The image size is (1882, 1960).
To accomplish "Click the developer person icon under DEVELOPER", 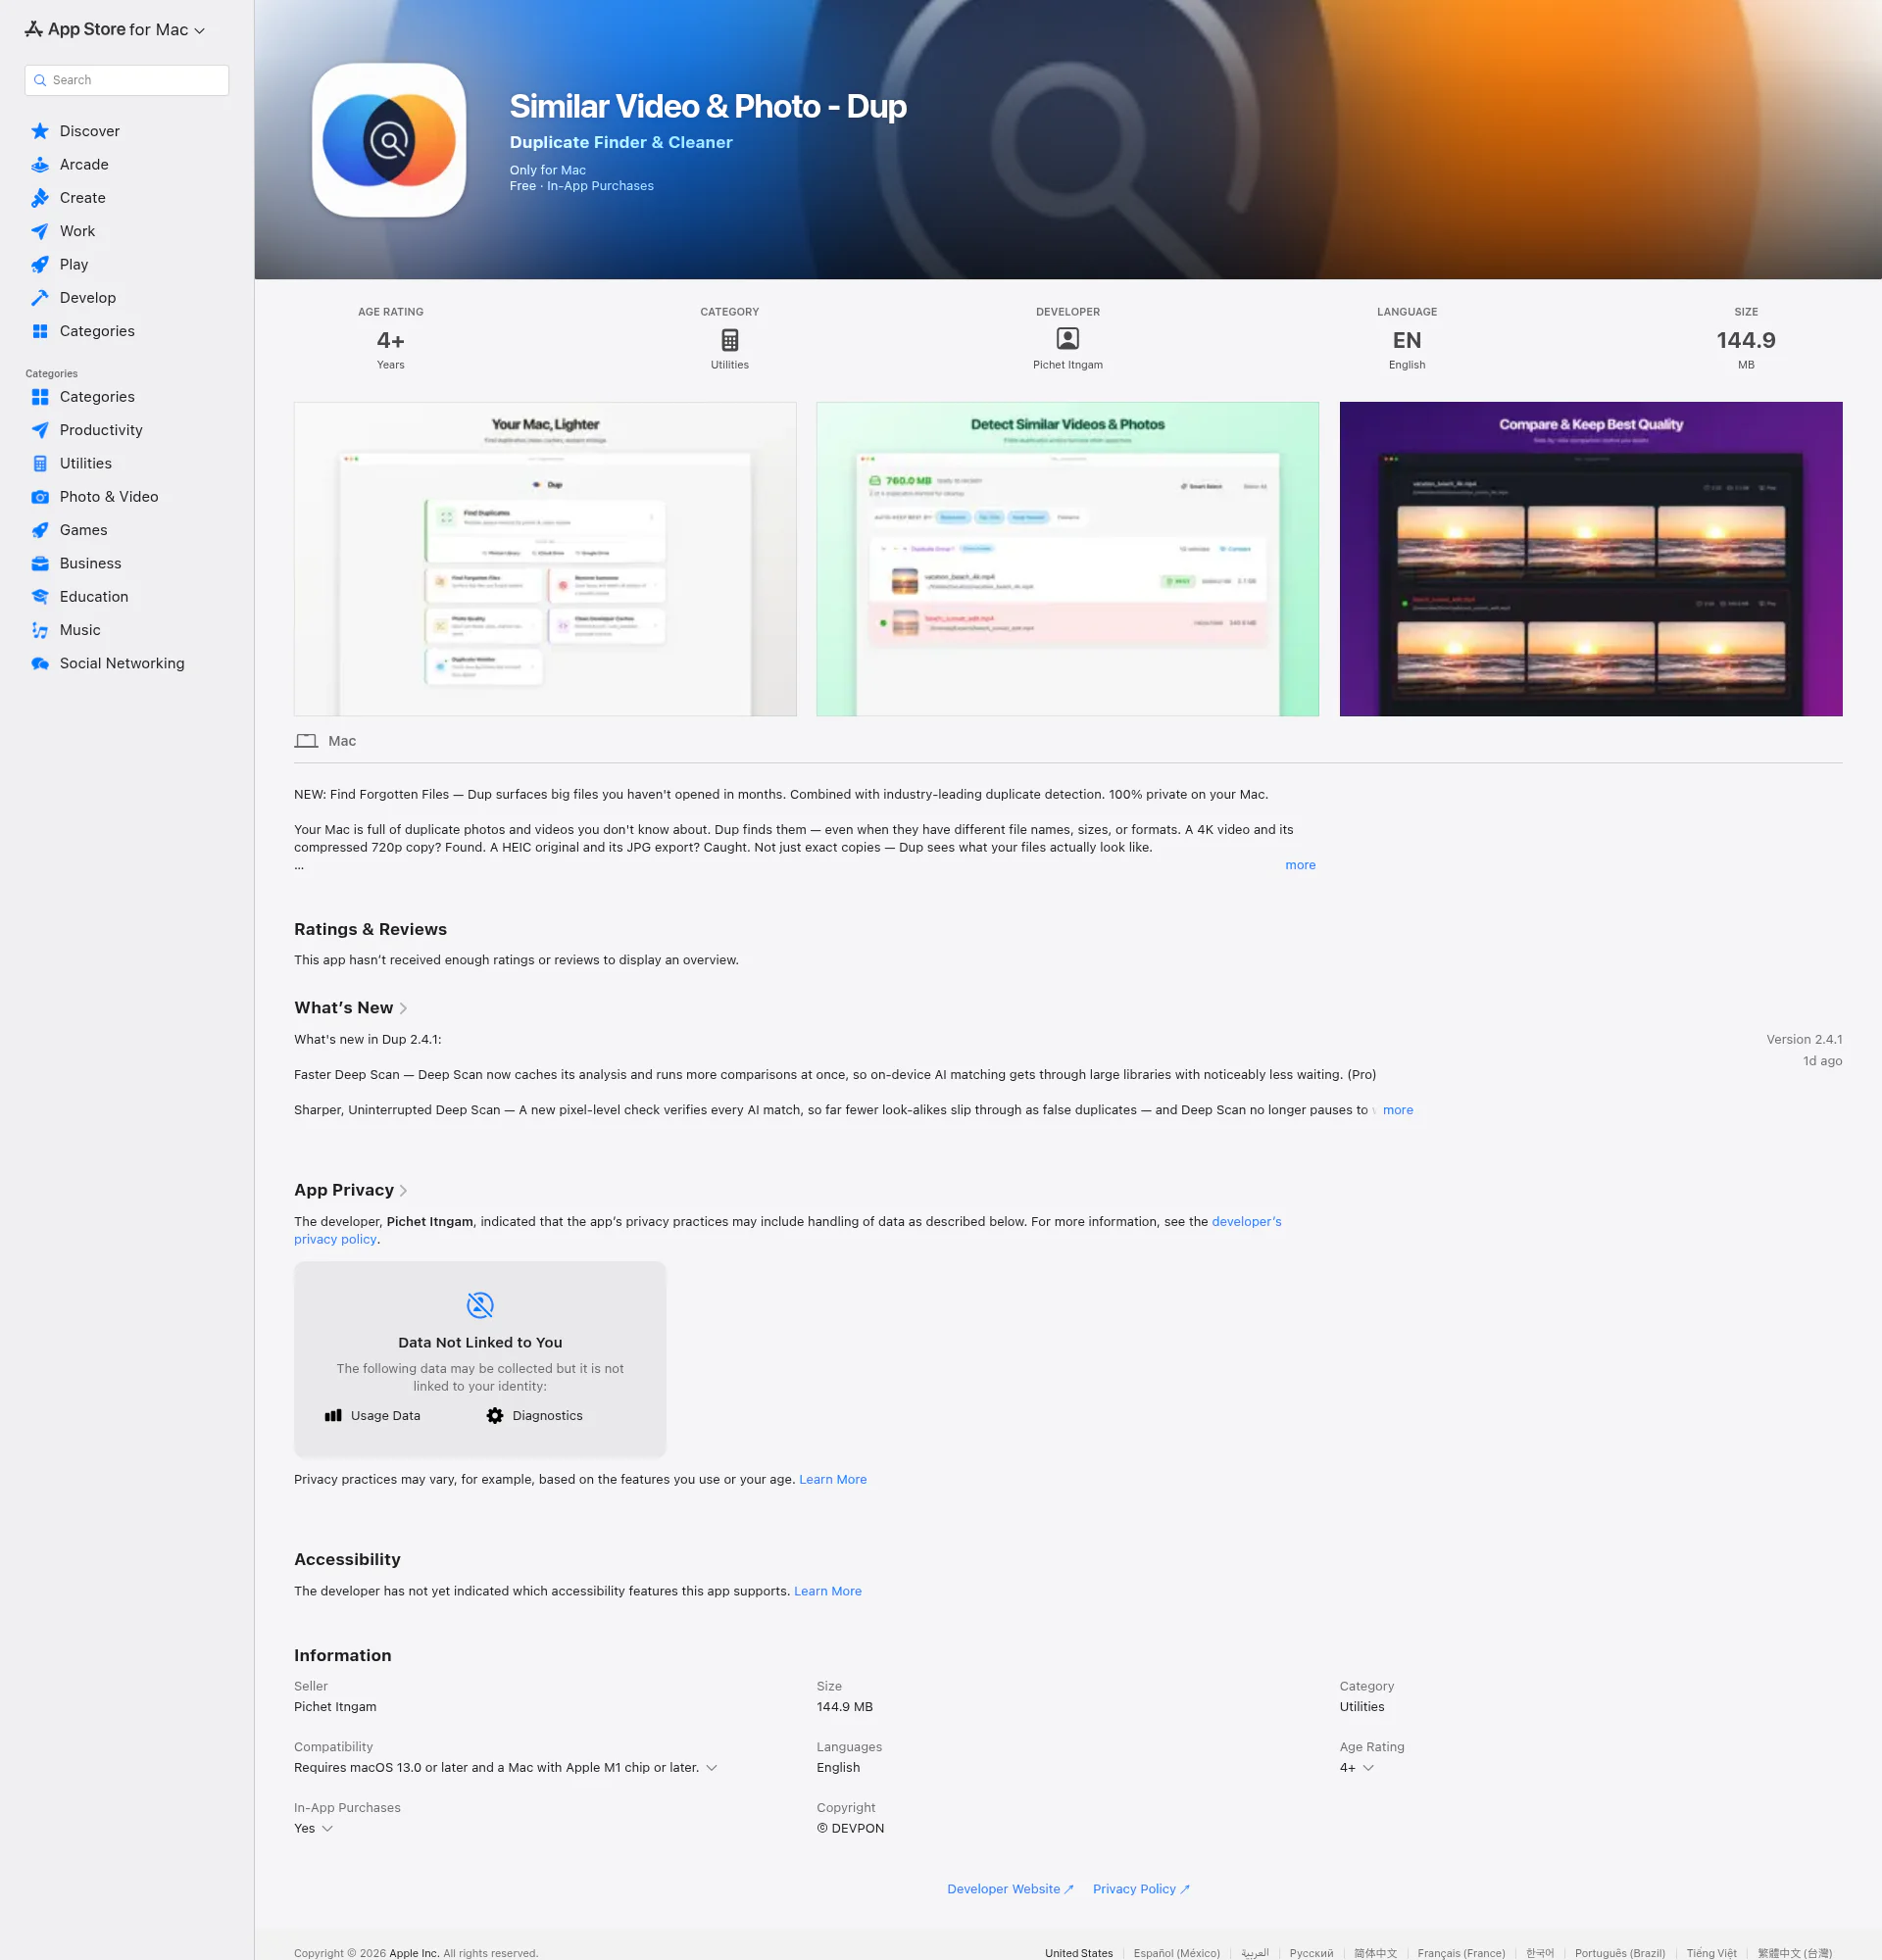I will (1067, 339).
